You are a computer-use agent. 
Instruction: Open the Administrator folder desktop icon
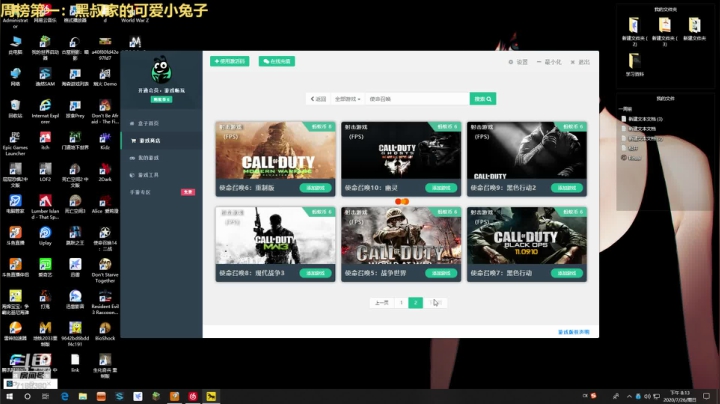(15, 17)
